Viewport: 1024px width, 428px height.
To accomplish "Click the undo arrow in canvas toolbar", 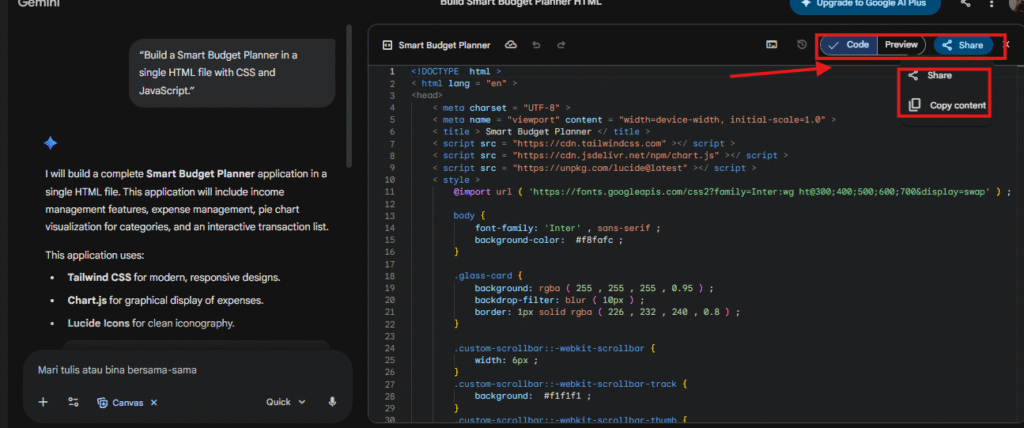I will click(536, 45).
